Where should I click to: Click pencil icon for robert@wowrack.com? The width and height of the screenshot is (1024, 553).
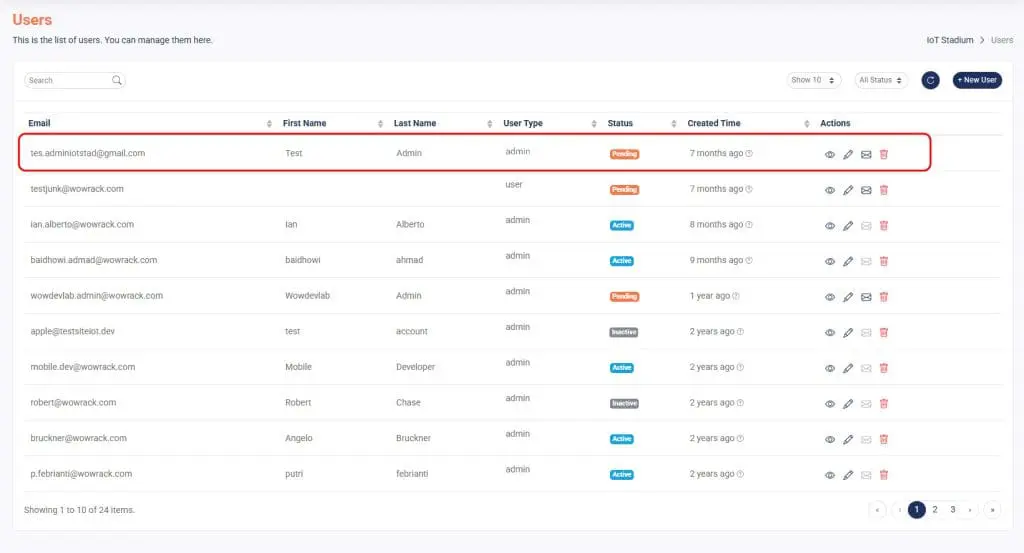click(x=848, y=404)
